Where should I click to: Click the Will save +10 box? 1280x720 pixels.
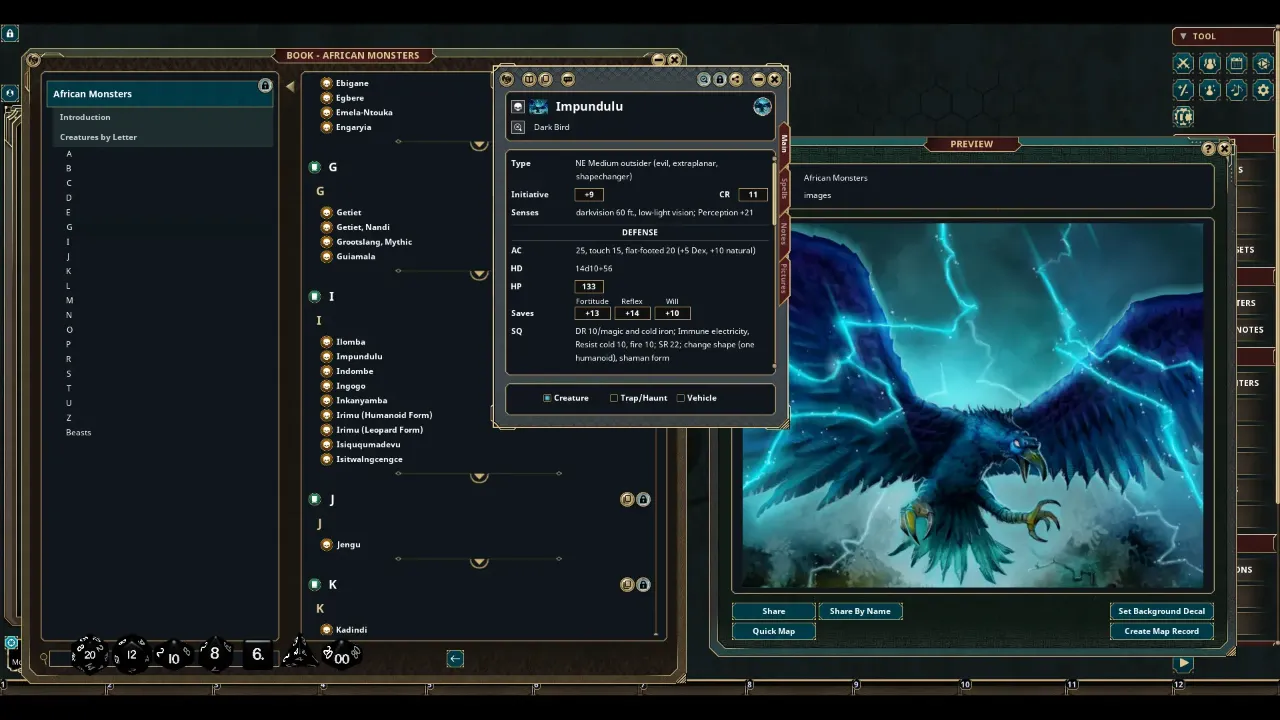coord(672,313)
